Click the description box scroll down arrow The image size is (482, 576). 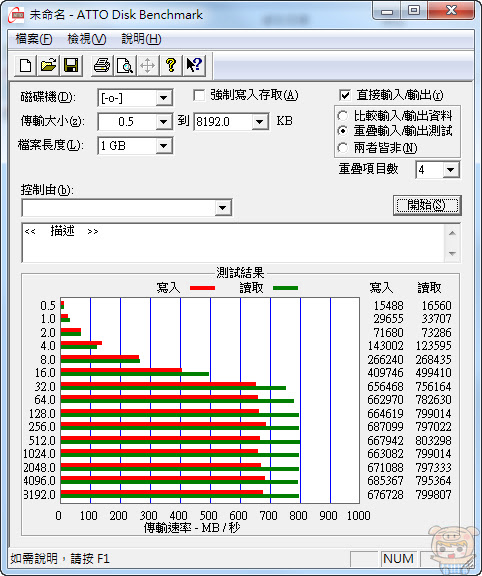tap(453, 253)
